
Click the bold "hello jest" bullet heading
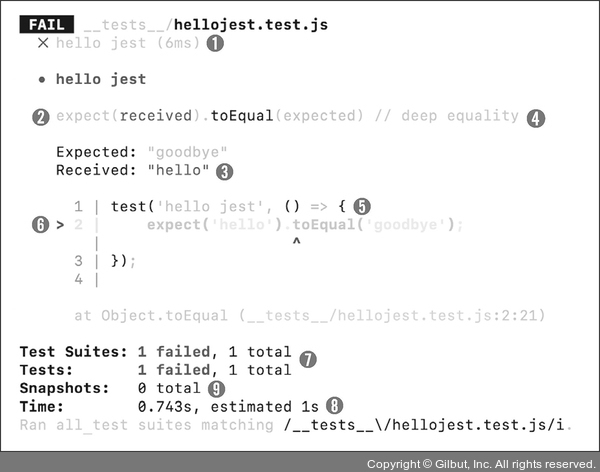[101, 79]
